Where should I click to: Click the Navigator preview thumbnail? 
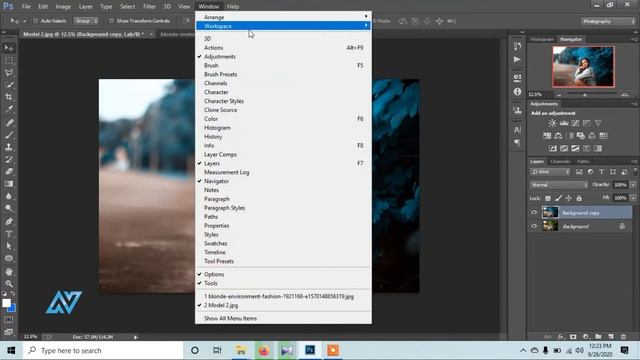(x=583, y=67)
